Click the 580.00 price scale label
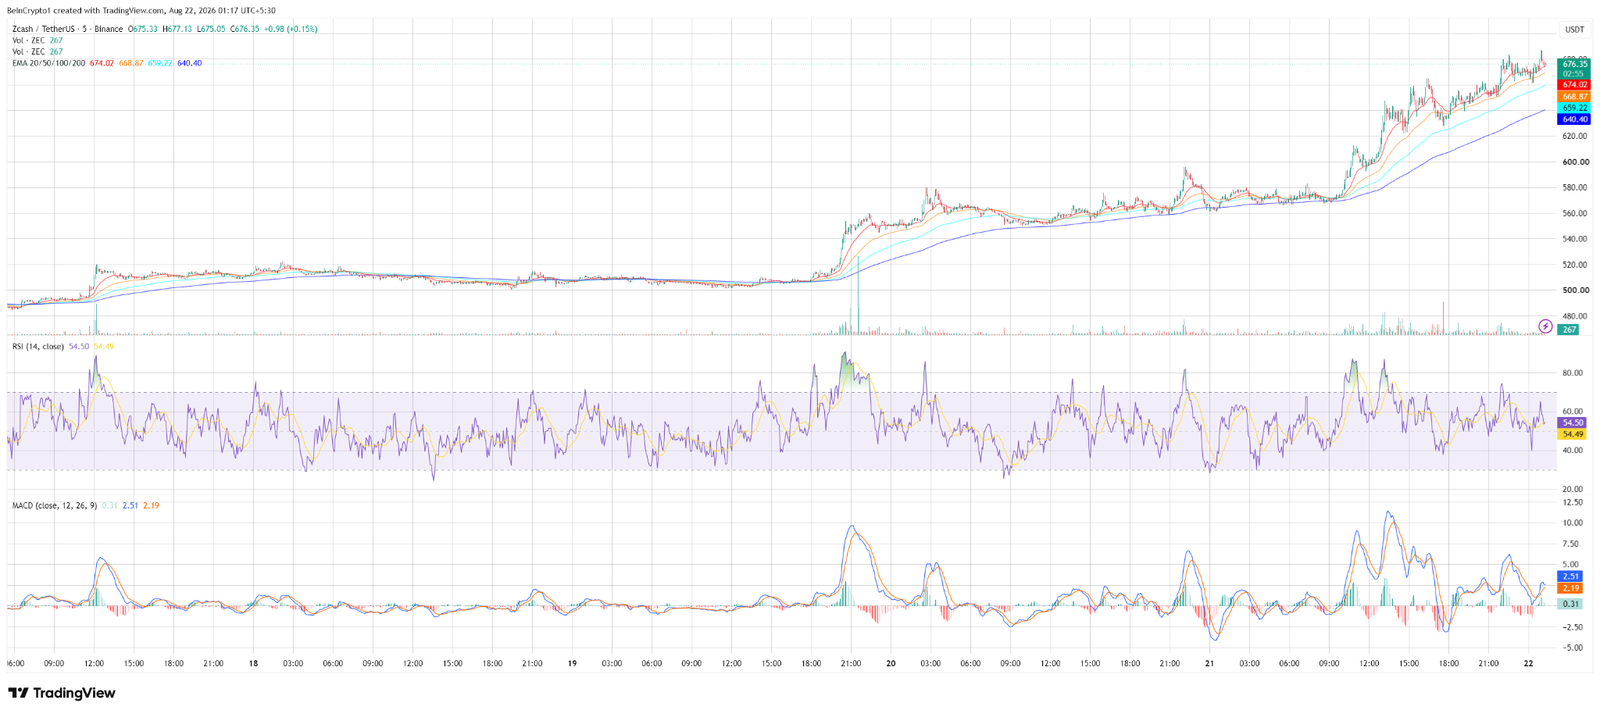Image resolution: width=1600 pixels, height=713 pixels. pos(1575,188)
